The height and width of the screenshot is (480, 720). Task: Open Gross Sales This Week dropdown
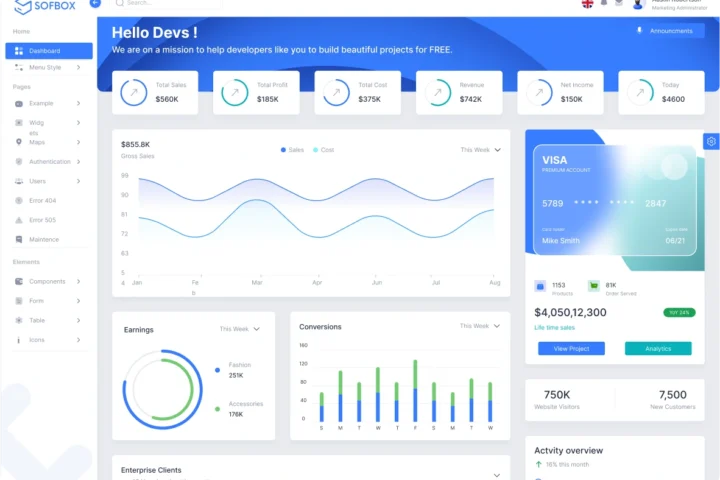tap(480, 150)
